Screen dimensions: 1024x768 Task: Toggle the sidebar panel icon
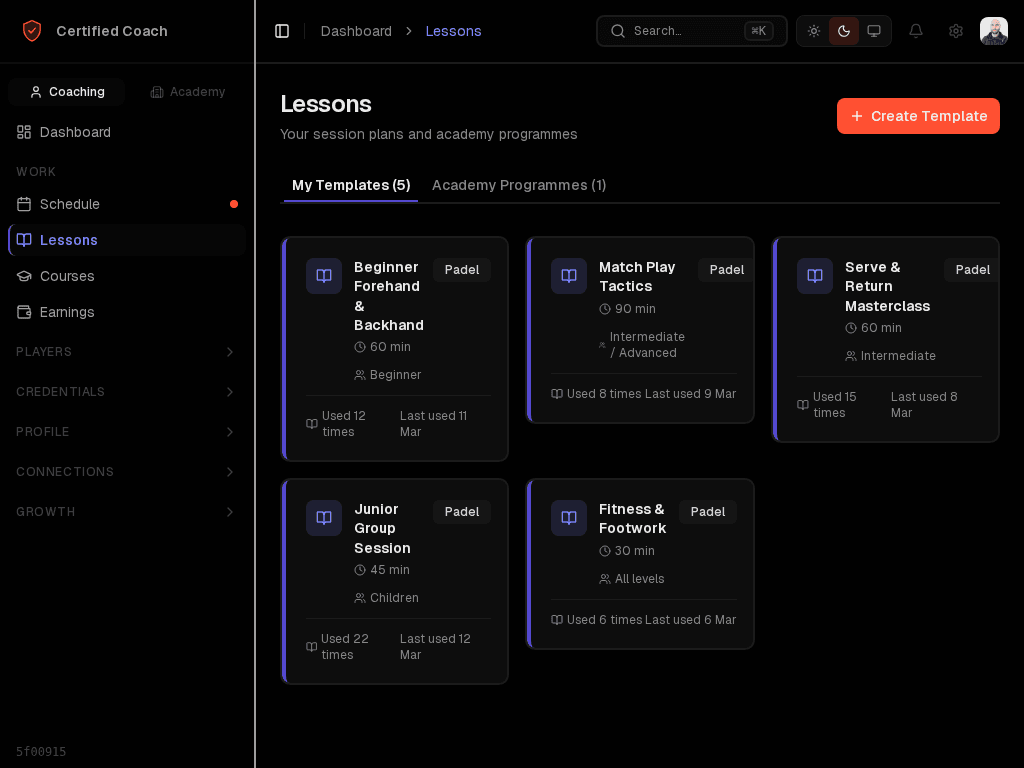click(x=282, y=31)
